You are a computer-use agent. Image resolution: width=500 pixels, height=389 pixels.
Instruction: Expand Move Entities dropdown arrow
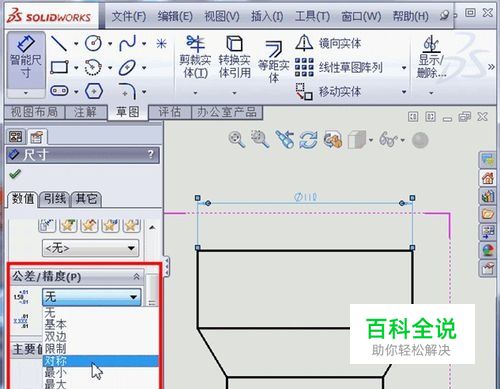pos(404,92)
